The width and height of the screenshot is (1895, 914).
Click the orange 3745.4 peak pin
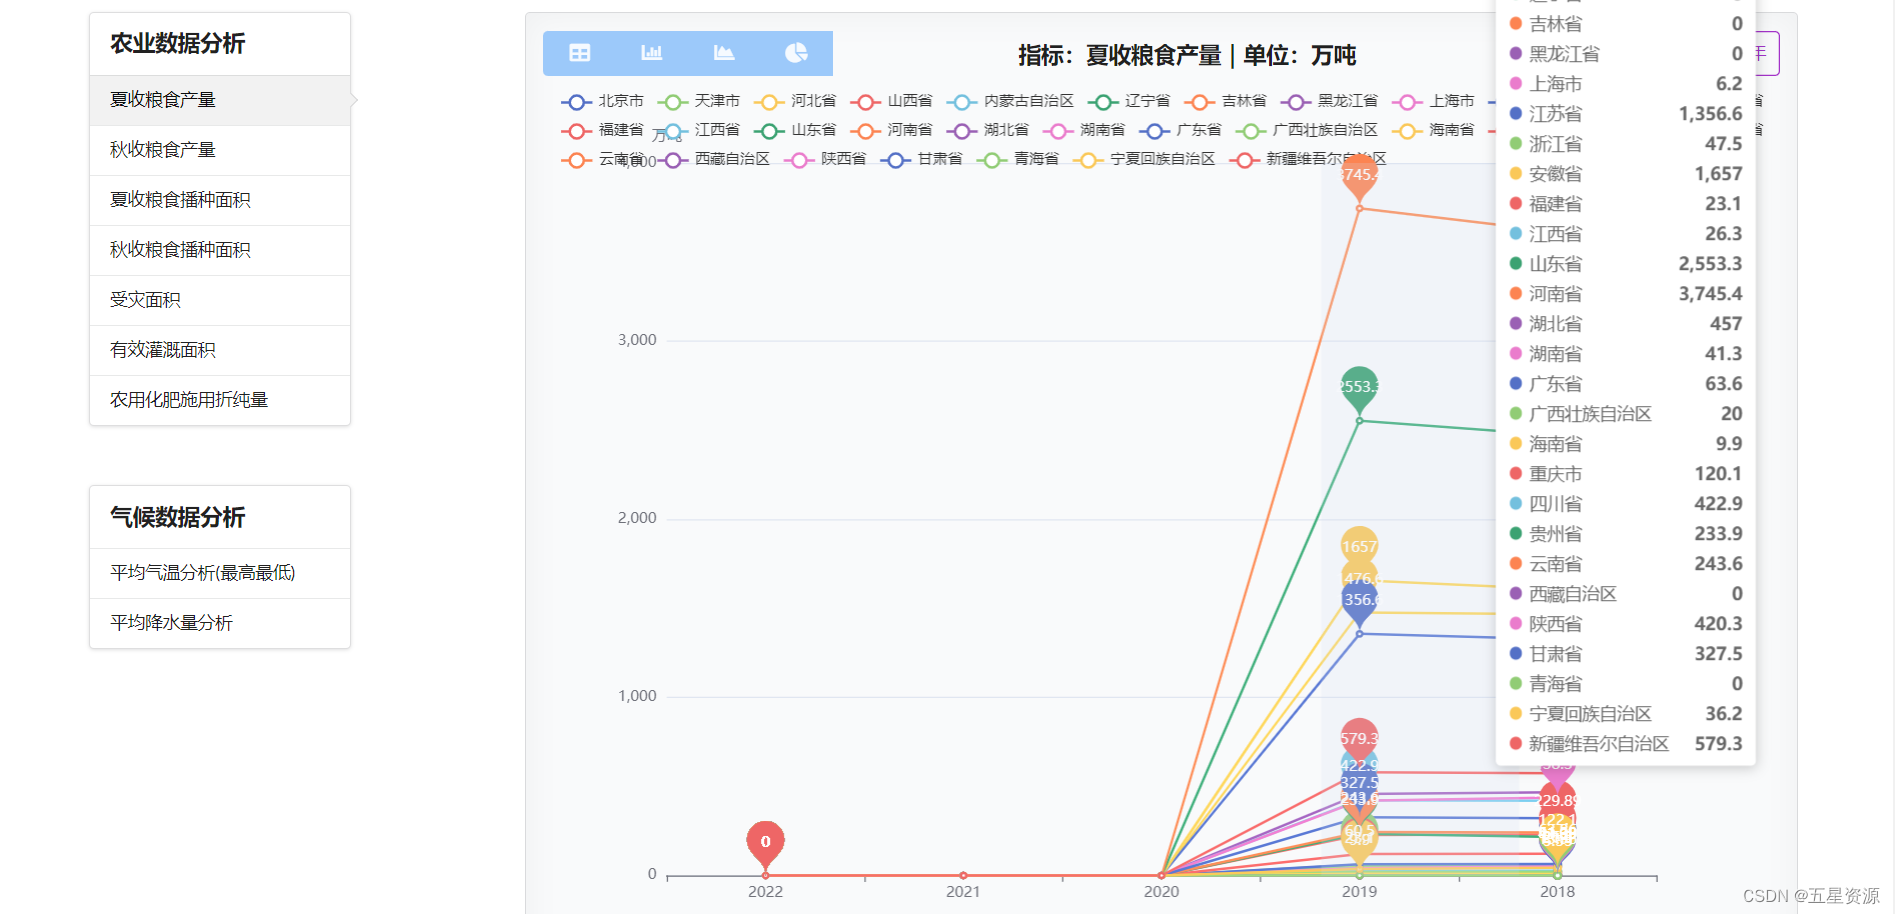(x=1359, y=178)
